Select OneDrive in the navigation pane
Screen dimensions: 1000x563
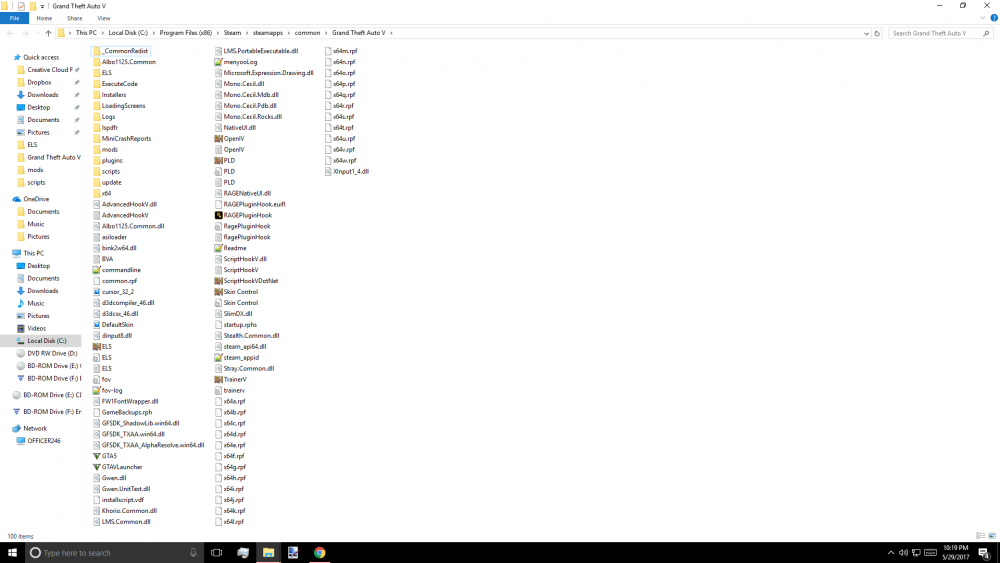36,199
